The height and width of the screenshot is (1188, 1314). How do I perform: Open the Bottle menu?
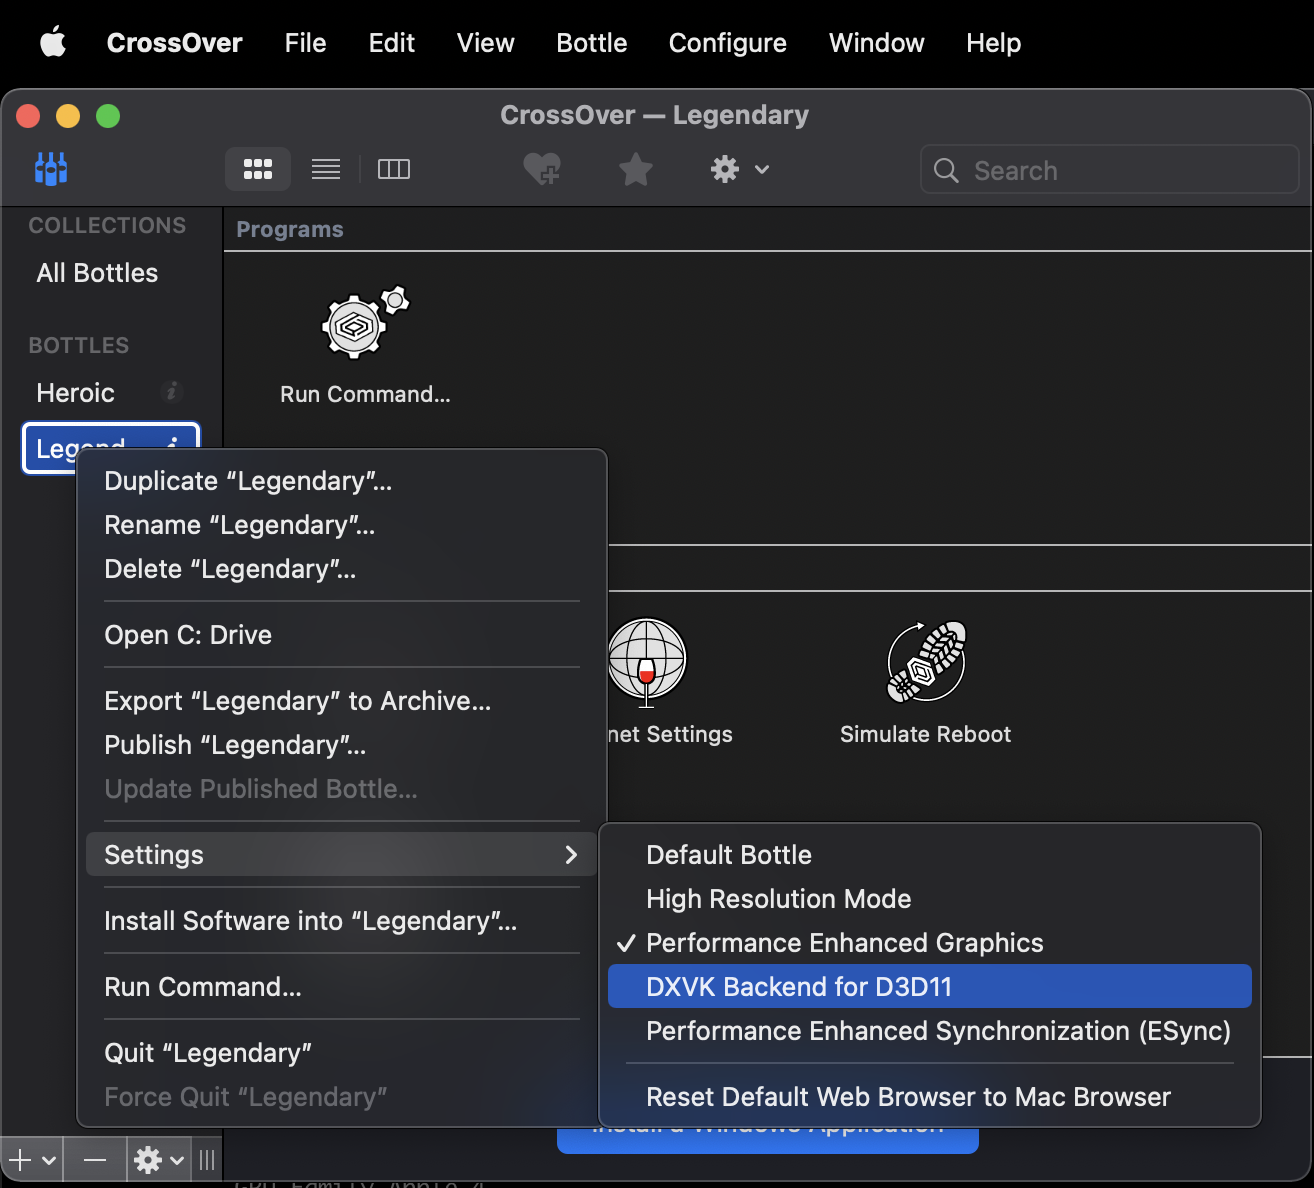pos(592,43)
